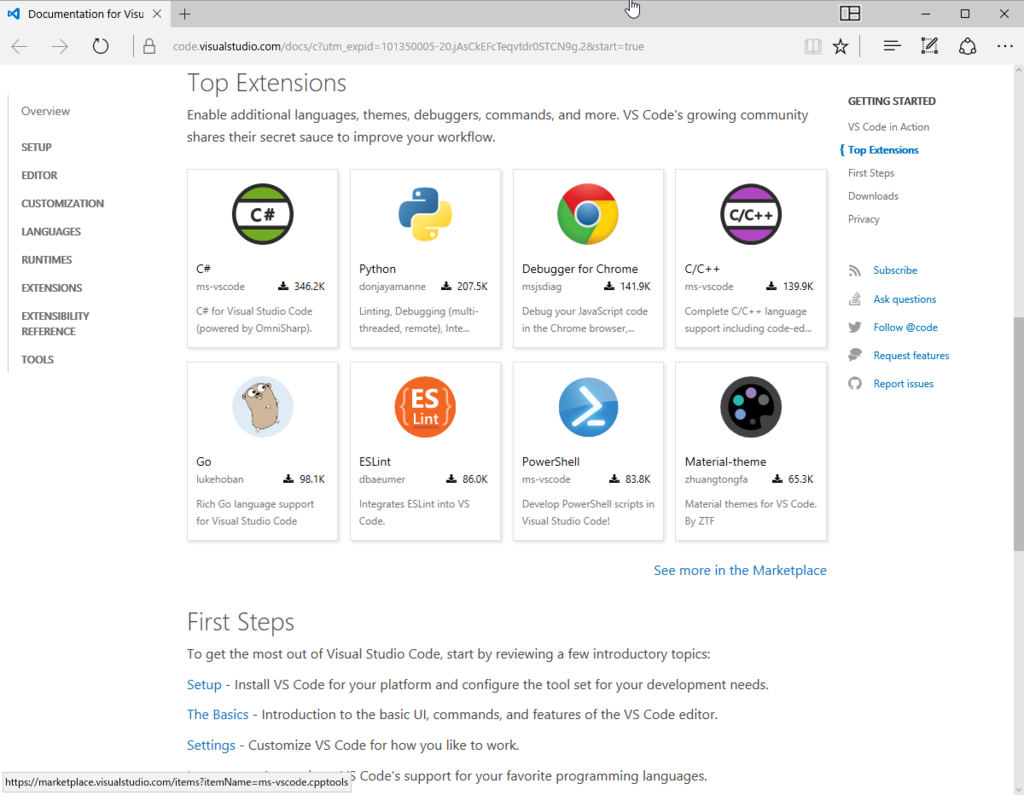This screenshot has width=1024, height=795.
Task: Jump to First Steps in page nav
Action: (x=871, y=172)
